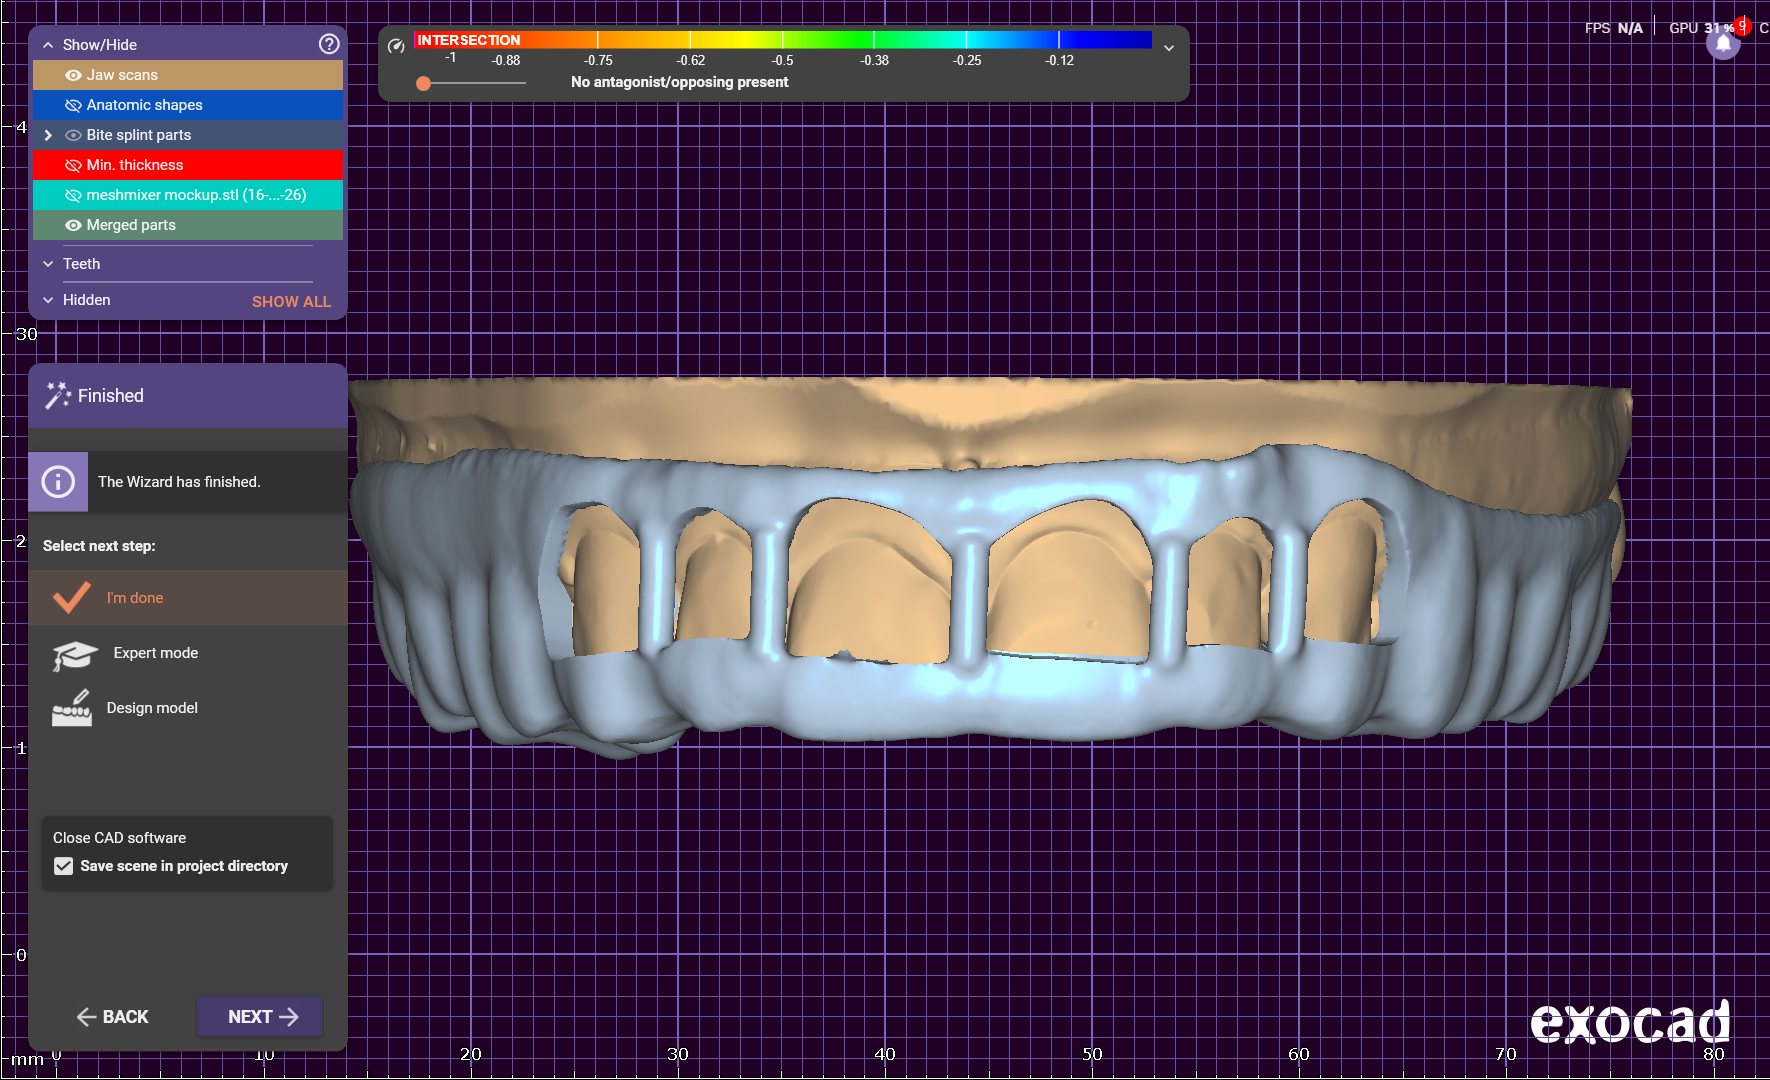1770x1080 pixels.
Task: Click the Show/Hide help question mark icon
Action: pos(329,44)
